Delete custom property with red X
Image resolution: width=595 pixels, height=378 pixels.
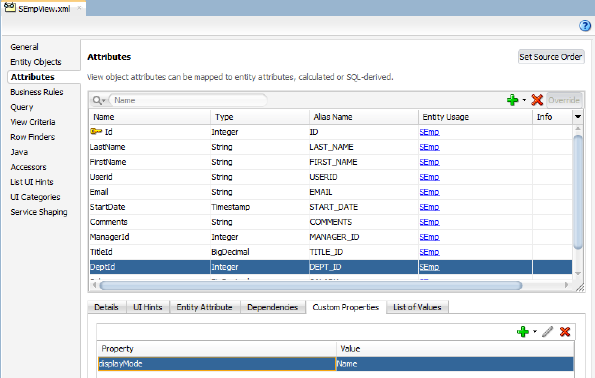click(565, 332)
